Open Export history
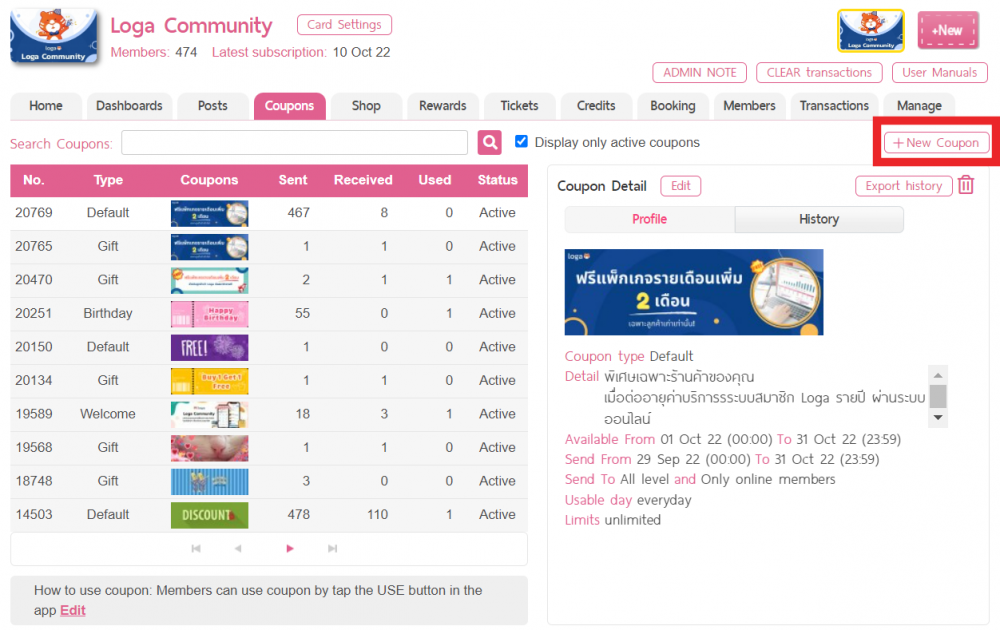1000x630 pixels. (x=903, y=186)
